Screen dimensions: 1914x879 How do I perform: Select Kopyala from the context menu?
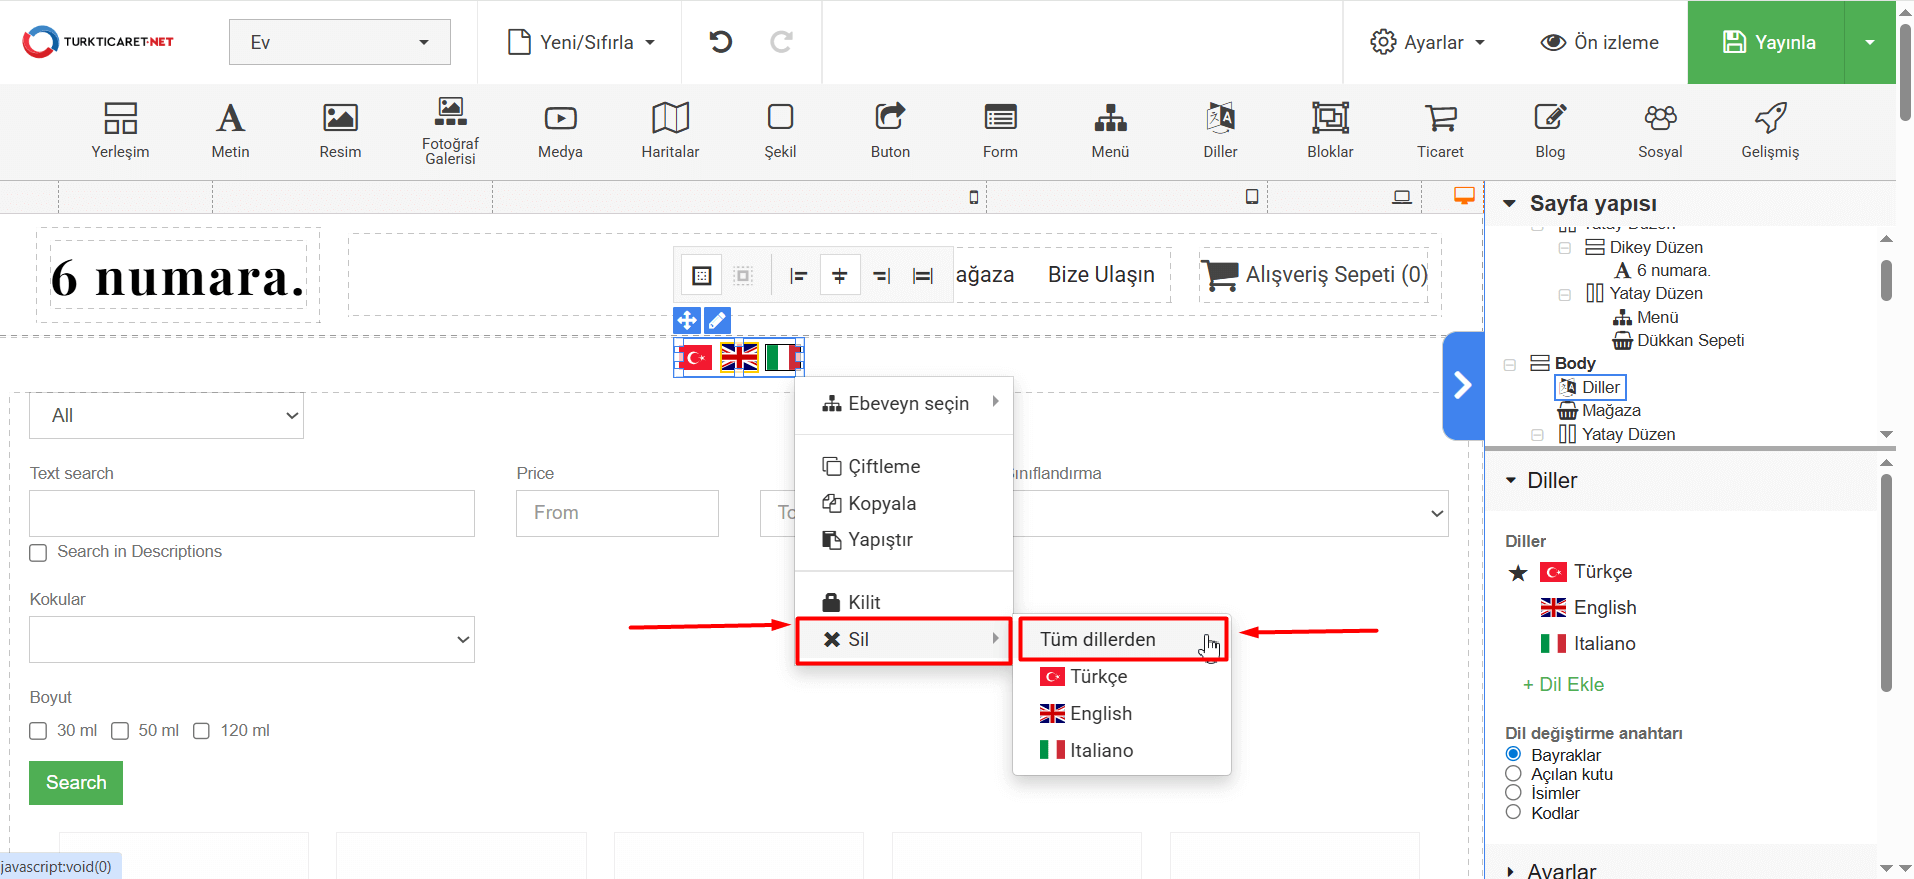click(x=881, y=504)
